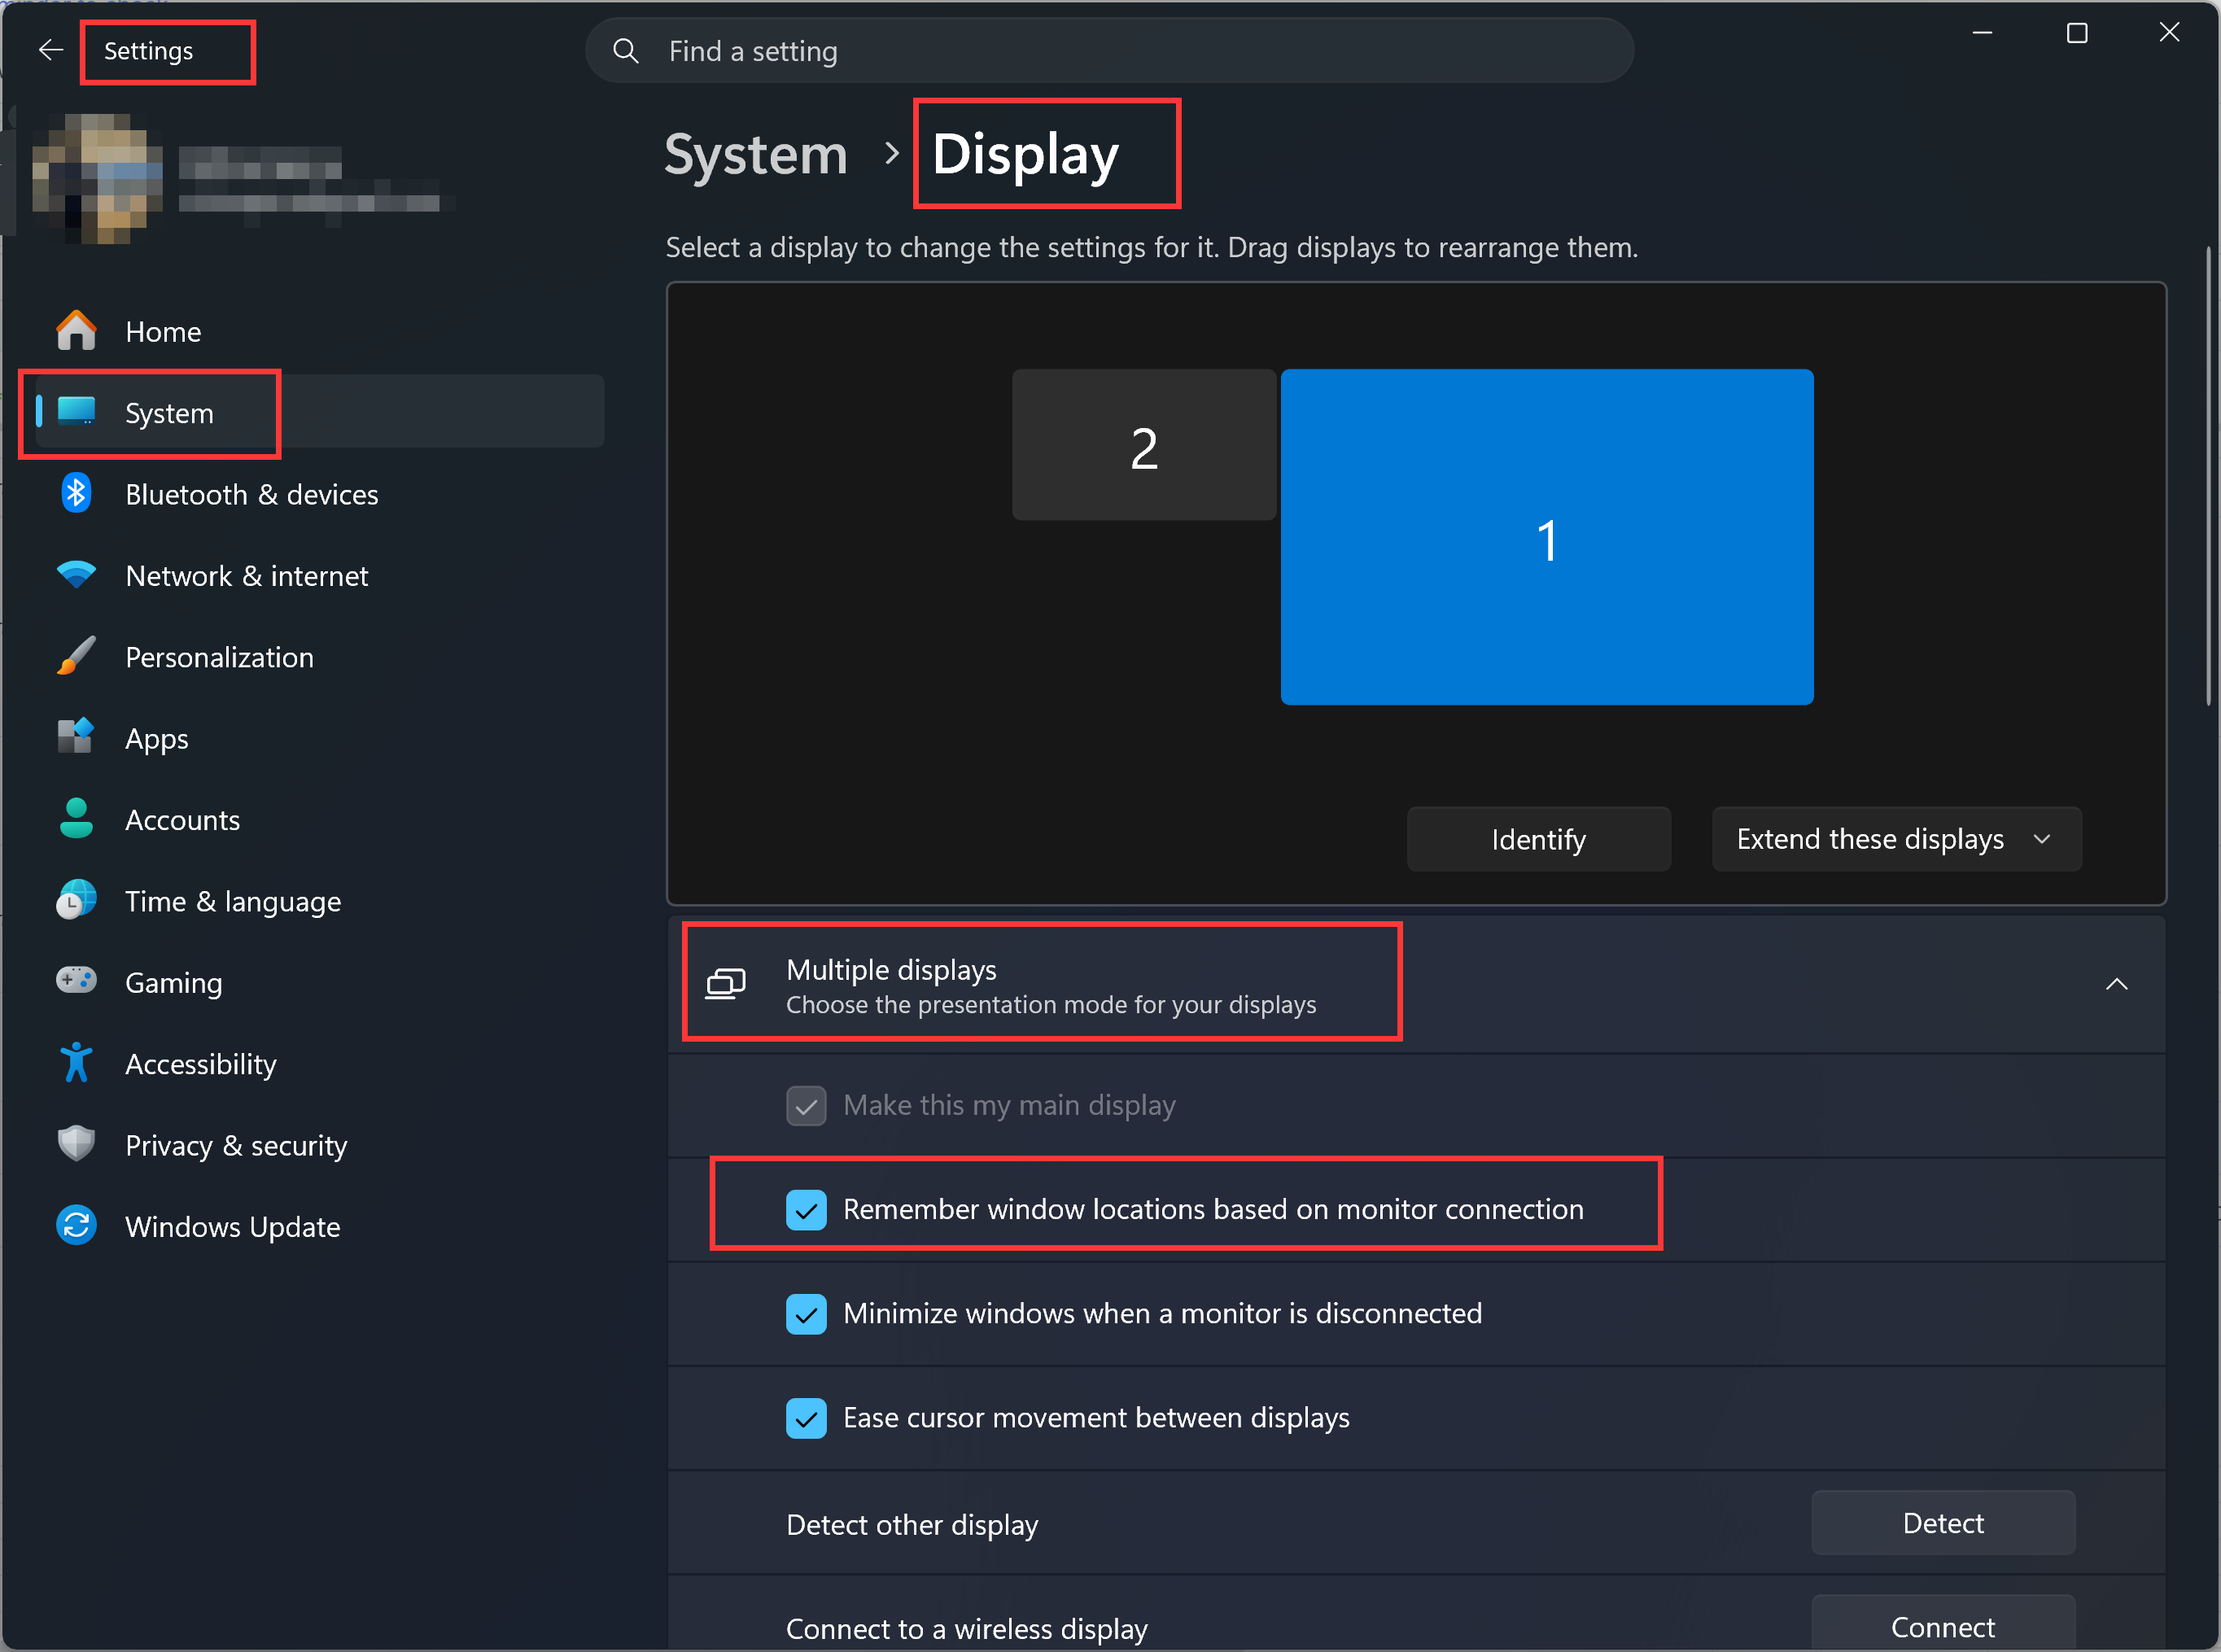2221x1652 pixels.
Task: Maximize the Settings window
Action: (2076, 33)
